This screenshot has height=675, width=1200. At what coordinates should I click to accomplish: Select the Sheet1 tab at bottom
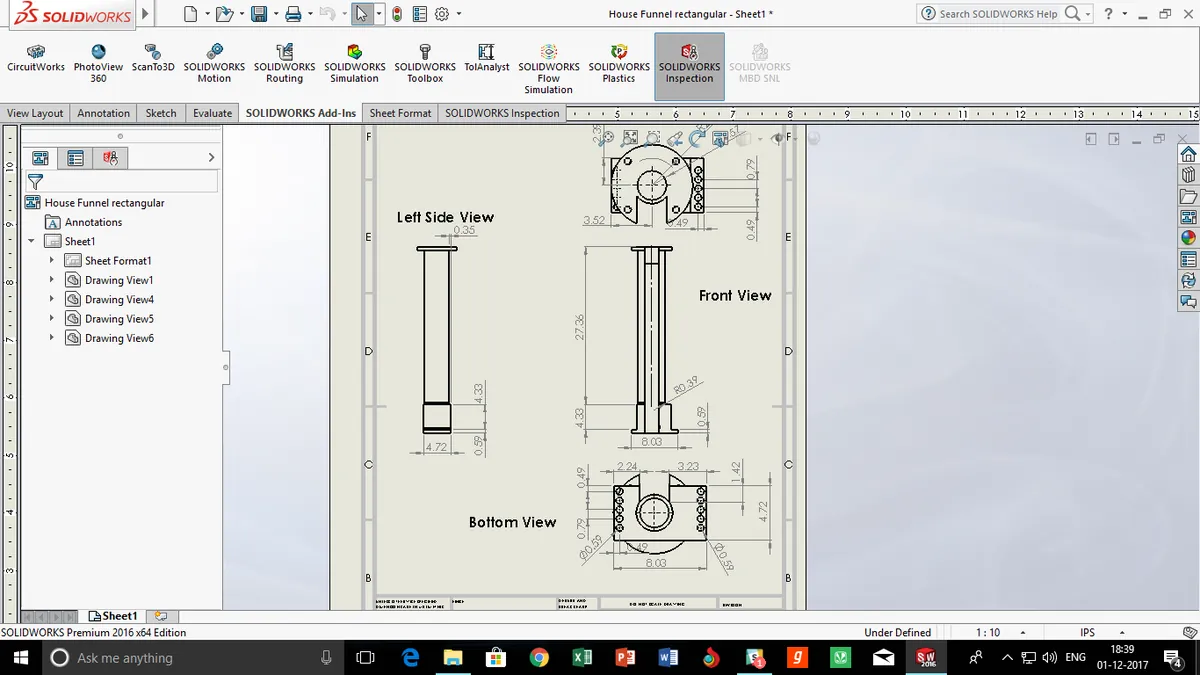(x=113, y=616)
